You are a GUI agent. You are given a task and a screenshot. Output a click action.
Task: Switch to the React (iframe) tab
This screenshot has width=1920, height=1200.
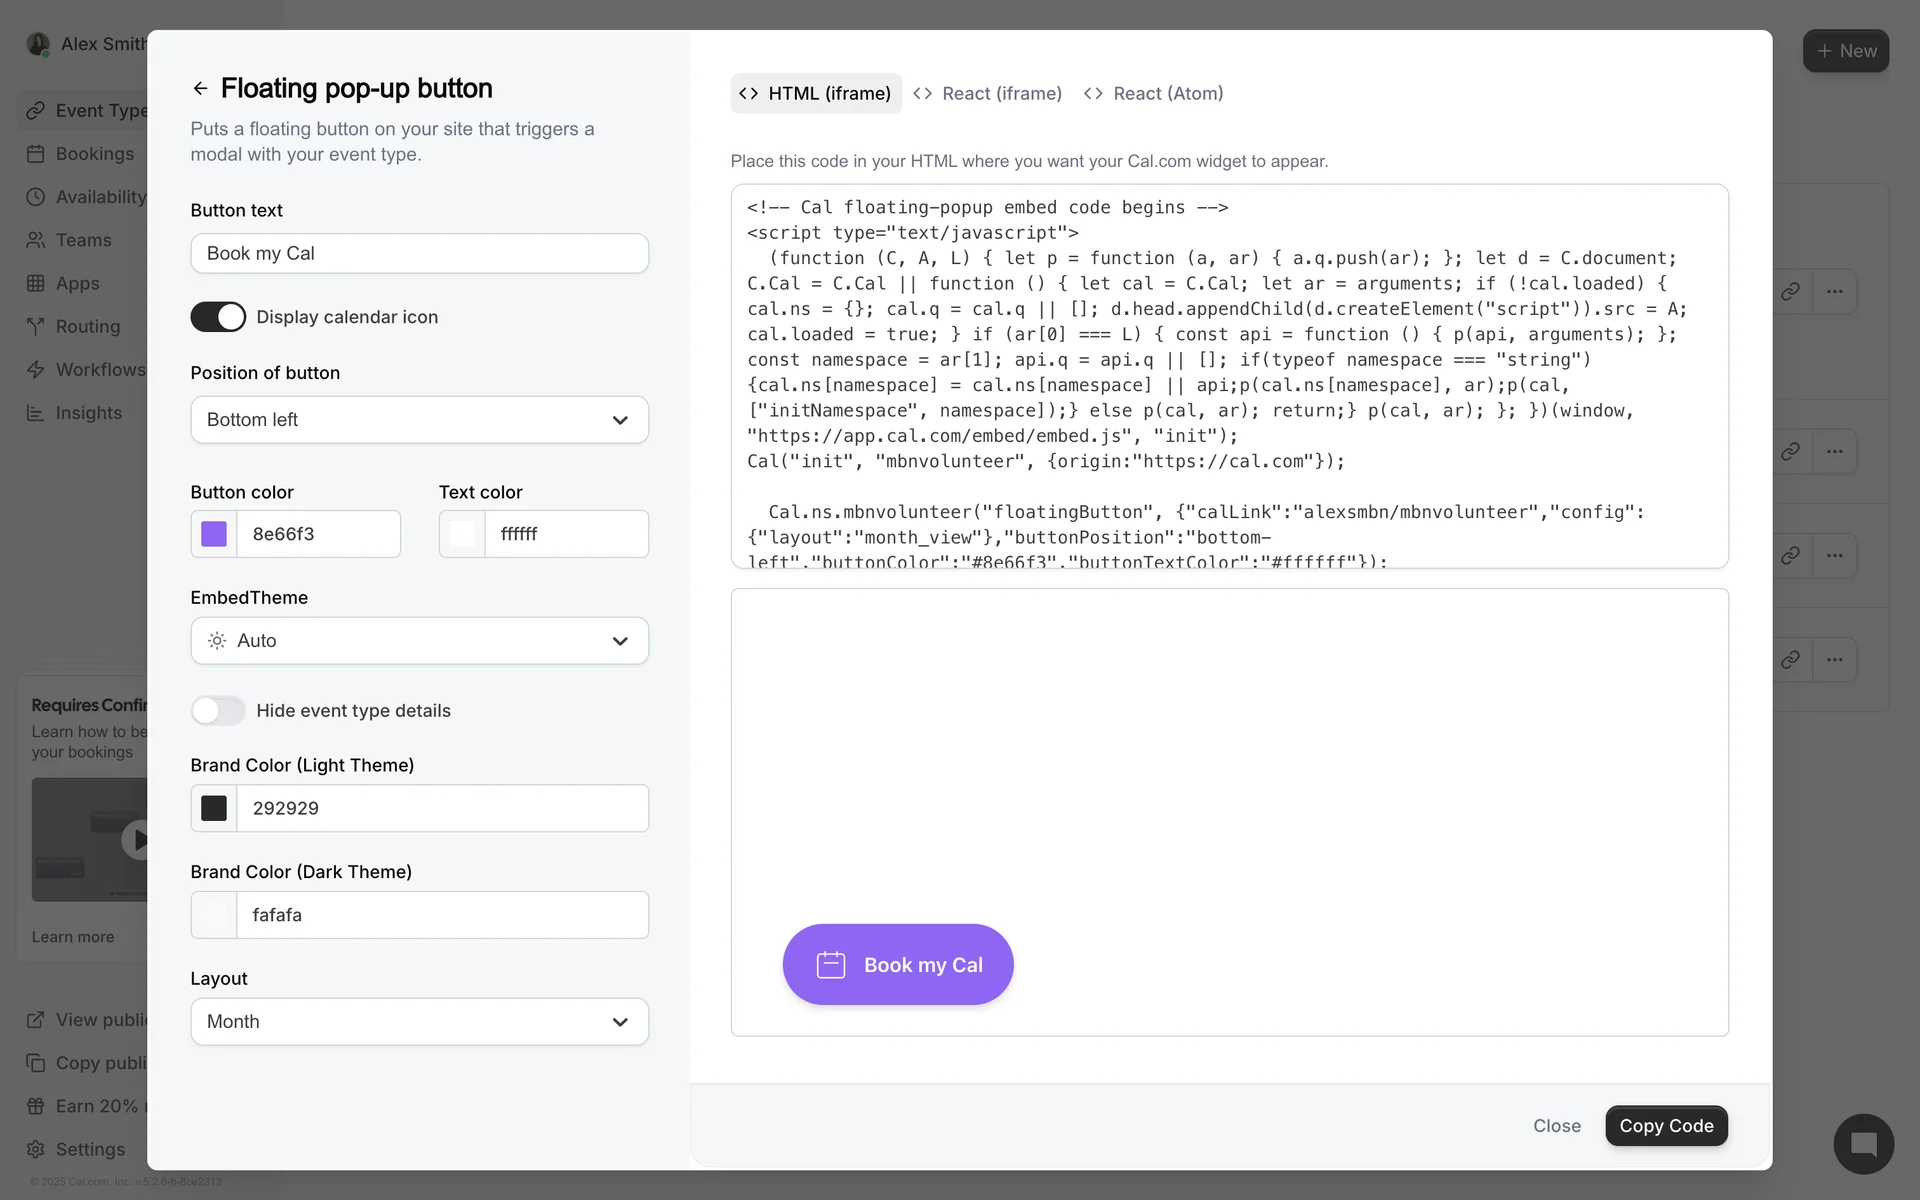pos(988,93)
